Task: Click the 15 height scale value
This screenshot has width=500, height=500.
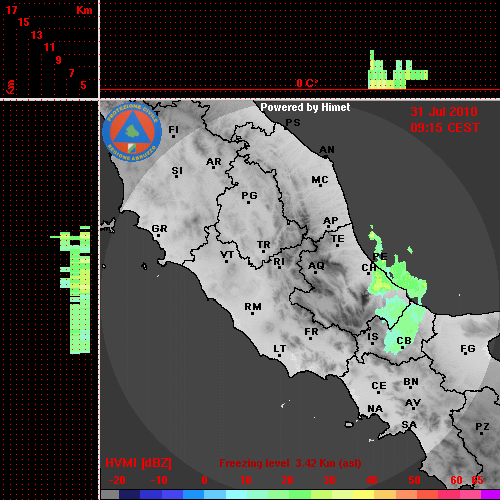Action: click(x=24, y=22)
